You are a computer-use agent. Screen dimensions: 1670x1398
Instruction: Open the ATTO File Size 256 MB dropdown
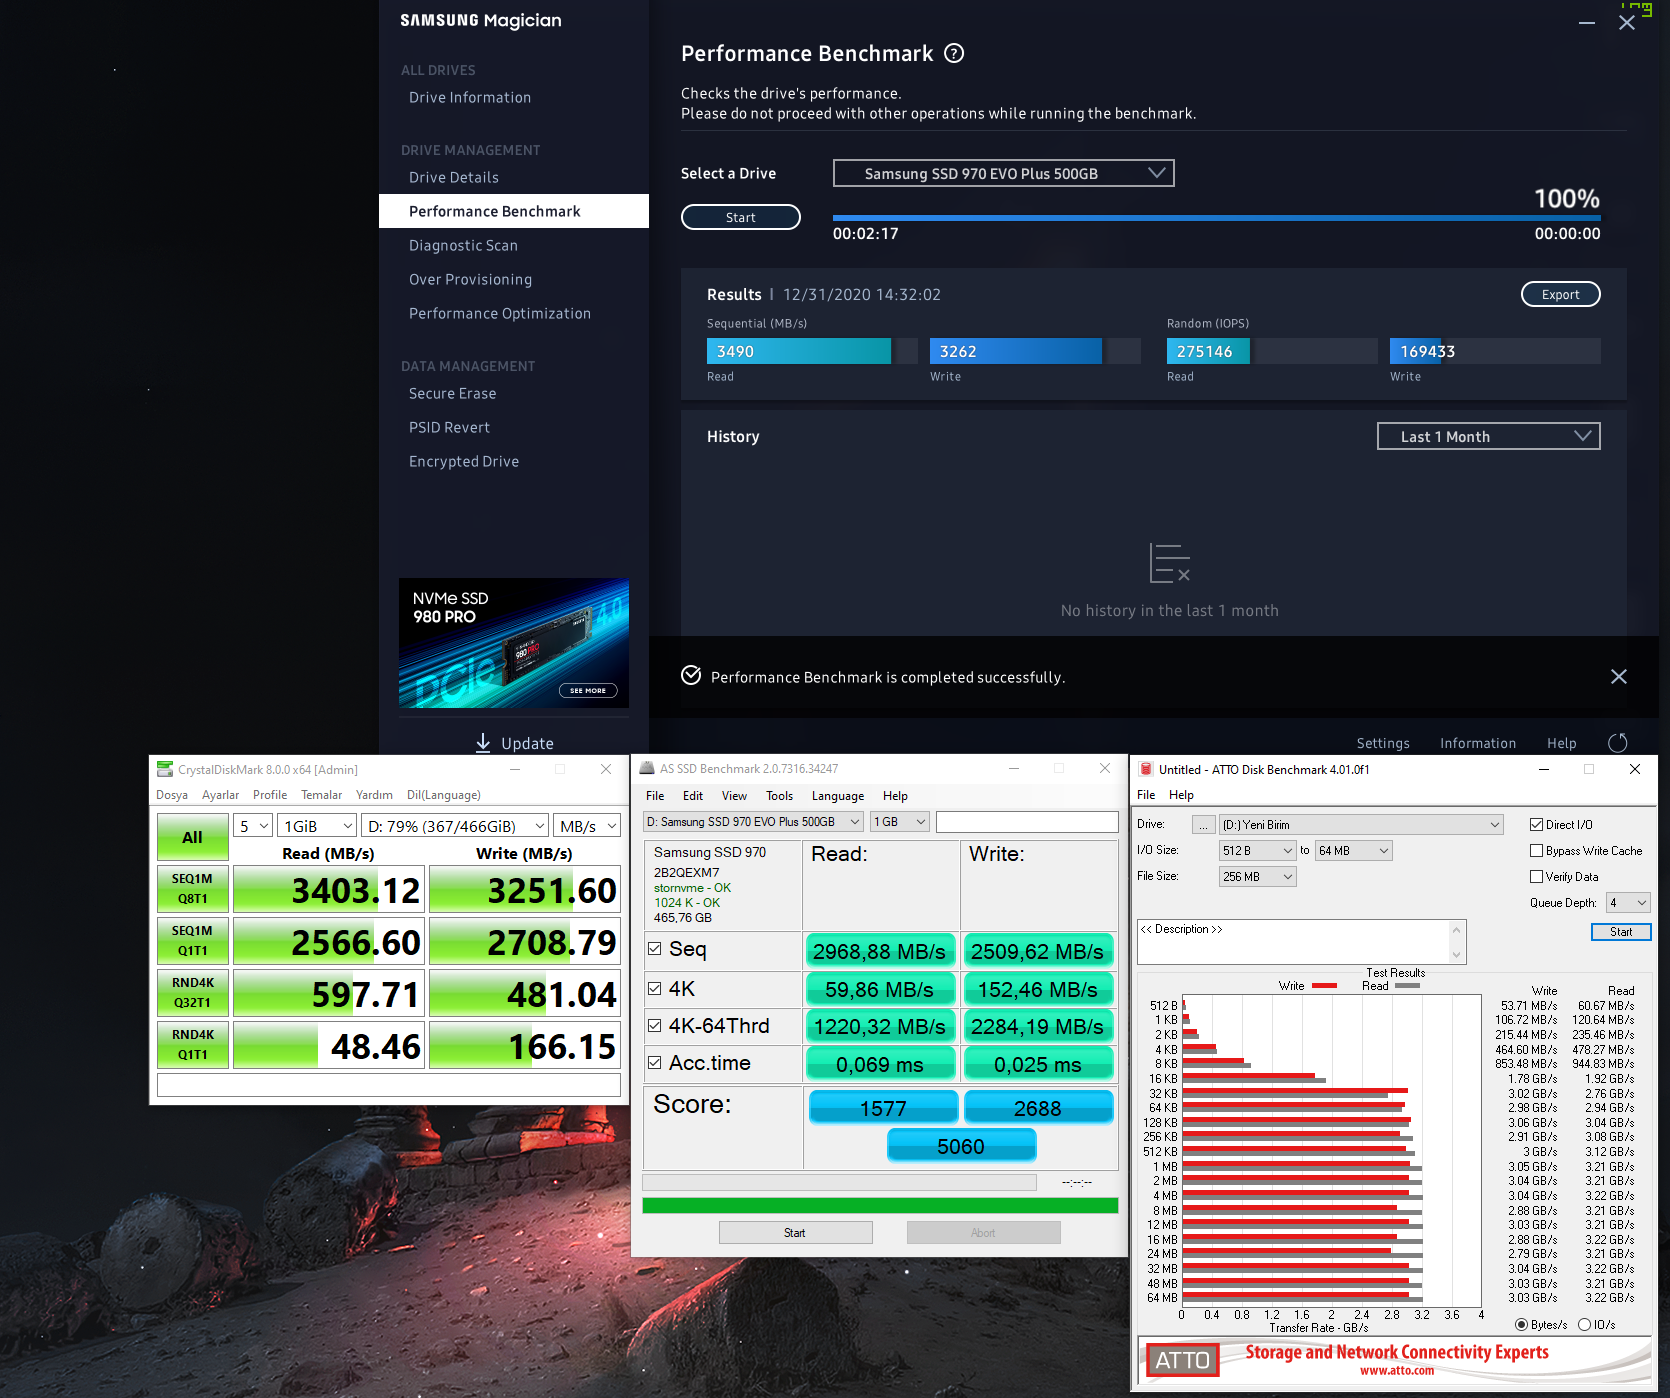tap(1257, 876)
